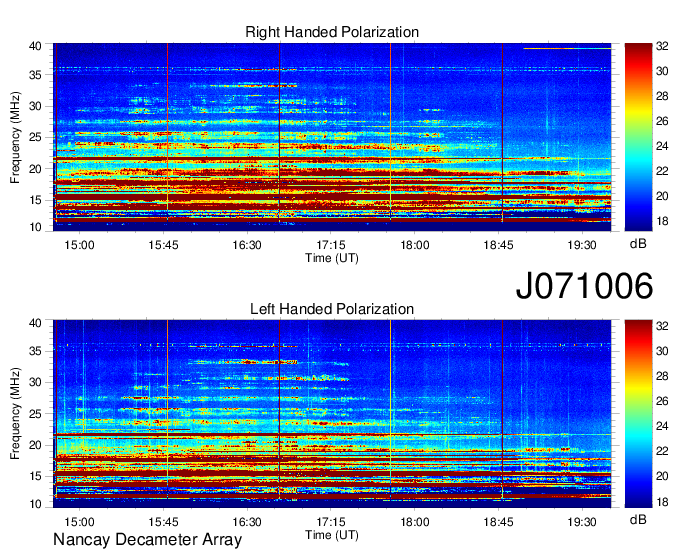680x552 pixels.
Task: Click 24 dB value on Left Handed colorbar
Action: coord(663,426)
